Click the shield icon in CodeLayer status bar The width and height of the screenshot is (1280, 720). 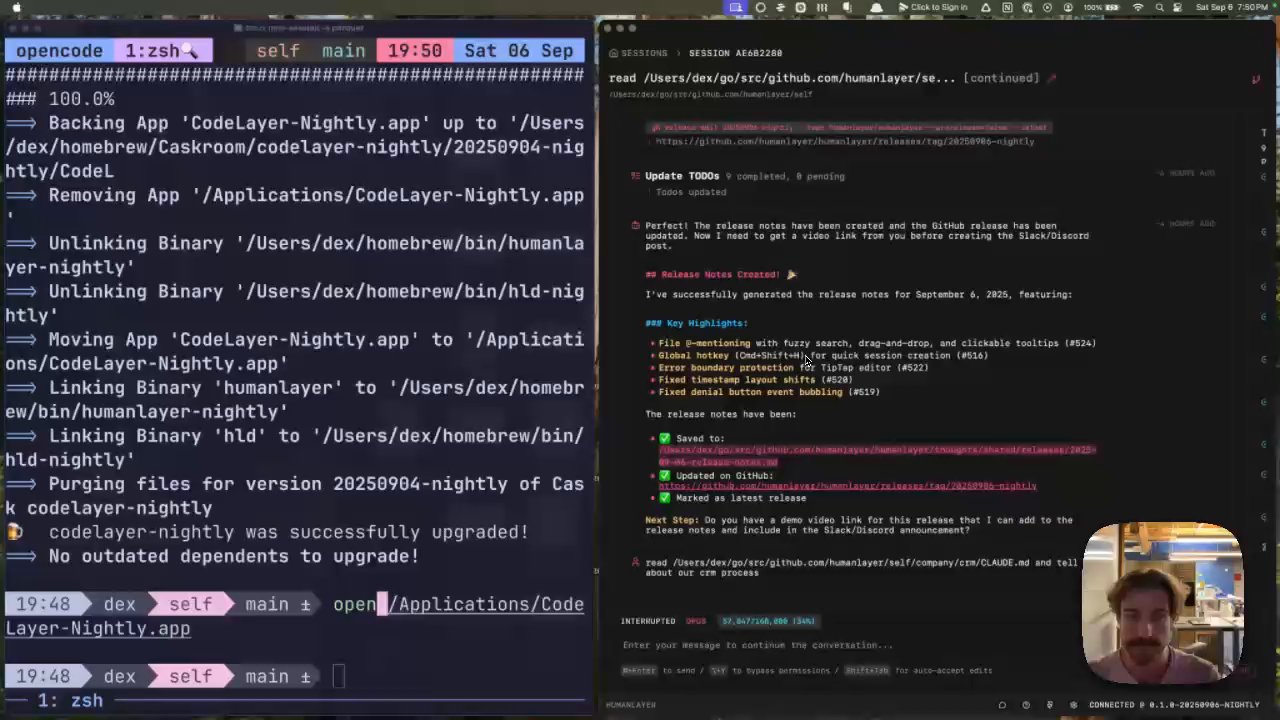tap(1050, 705)
